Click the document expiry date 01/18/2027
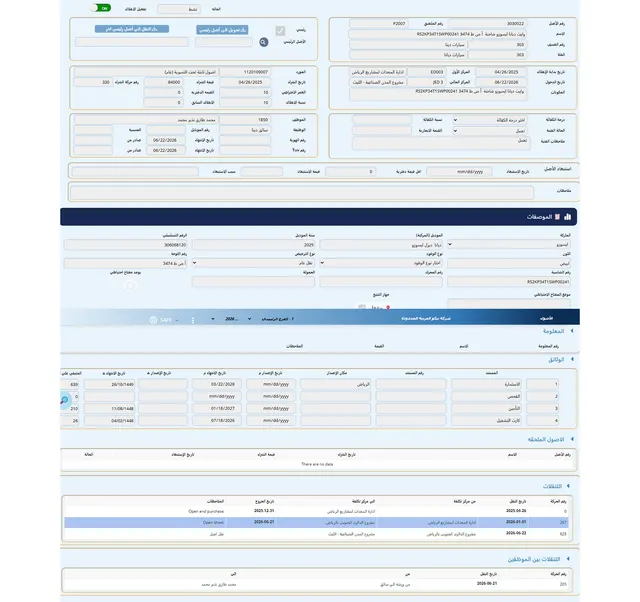Image resolution: width=640 pixels, height=602 pixels. tap(216, 408)
